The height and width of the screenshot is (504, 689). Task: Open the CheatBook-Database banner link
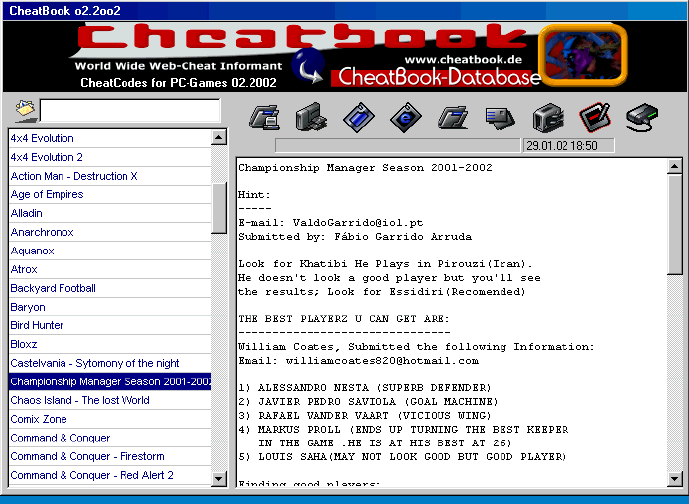tap(436, 77)
